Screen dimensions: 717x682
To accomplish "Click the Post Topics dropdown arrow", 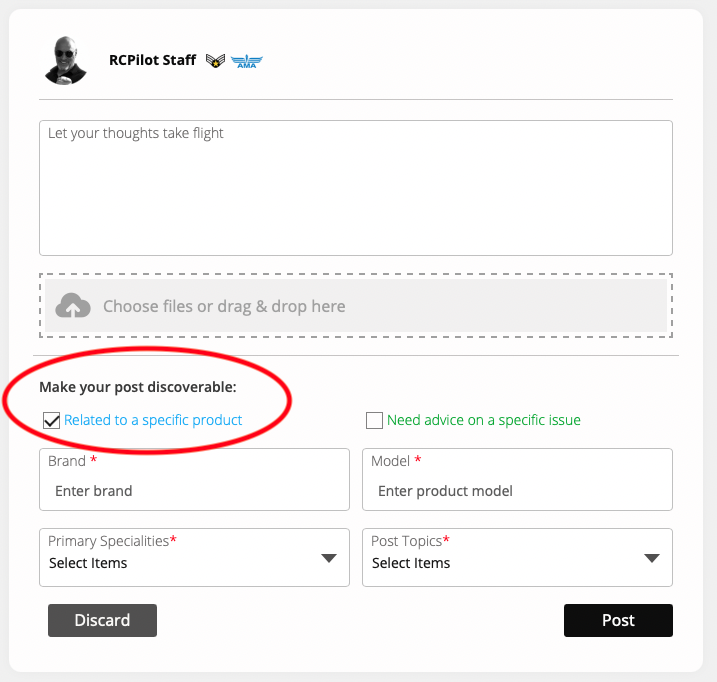I will pos(652,558).
